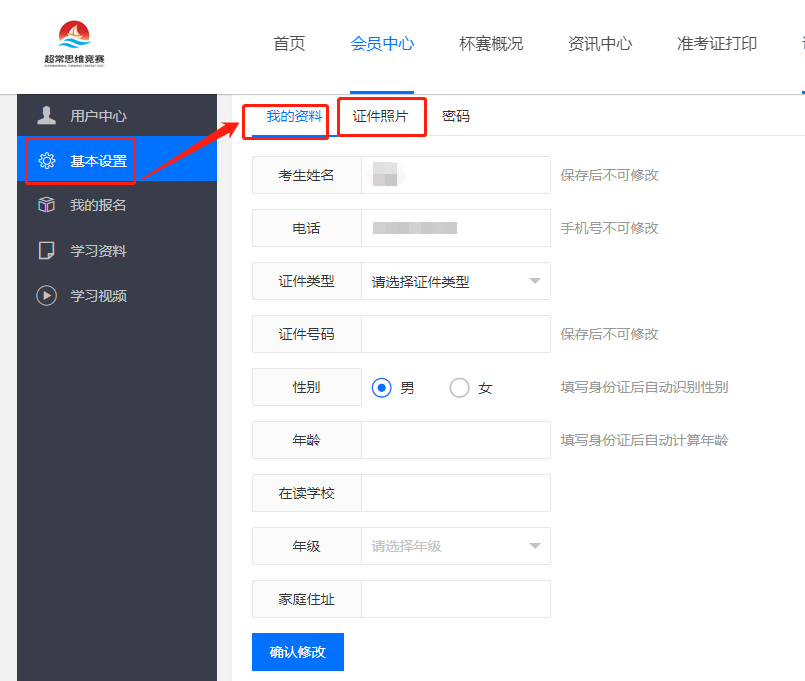Image resolution: width=805 pixels, height=681 pixels.
Task: Open 学习资料 in the sidebar
Action: click(117, 251)
